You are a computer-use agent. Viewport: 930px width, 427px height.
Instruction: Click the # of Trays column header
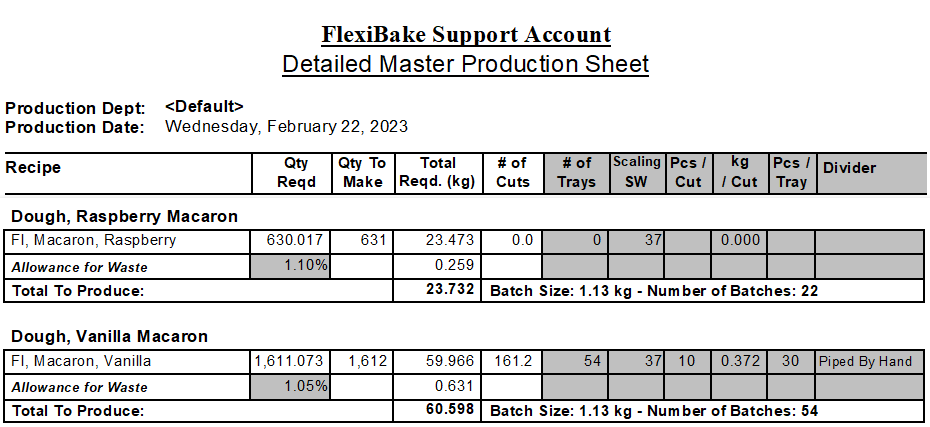tap(577, 173)
